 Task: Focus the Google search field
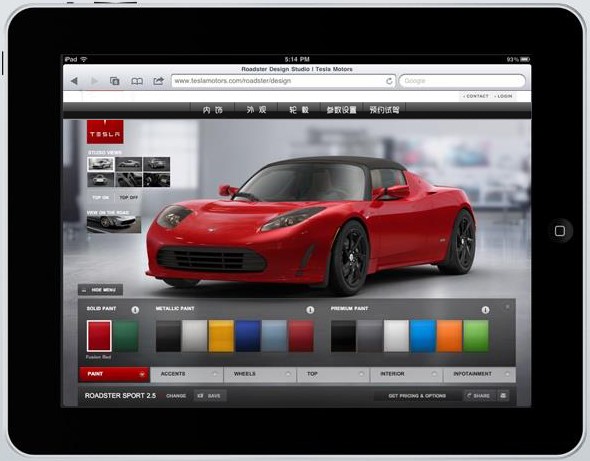pos(462,81)
